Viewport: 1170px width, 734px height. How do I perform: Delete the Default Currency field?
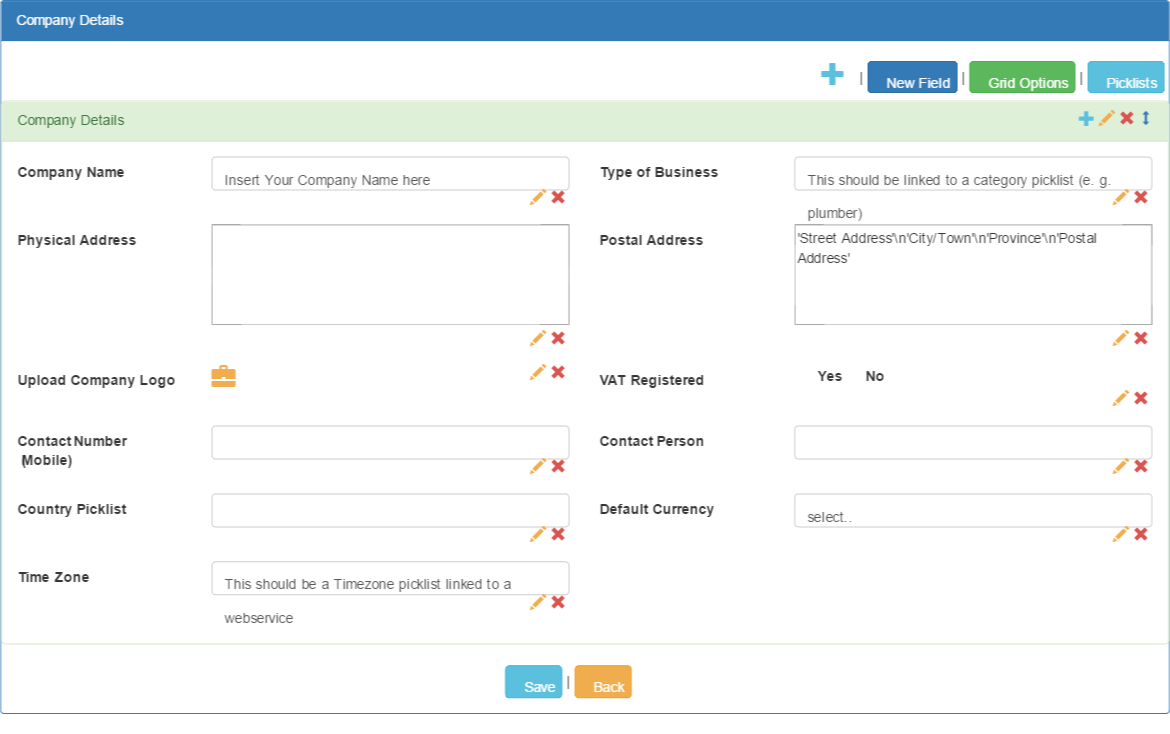tap(1141, 534)
